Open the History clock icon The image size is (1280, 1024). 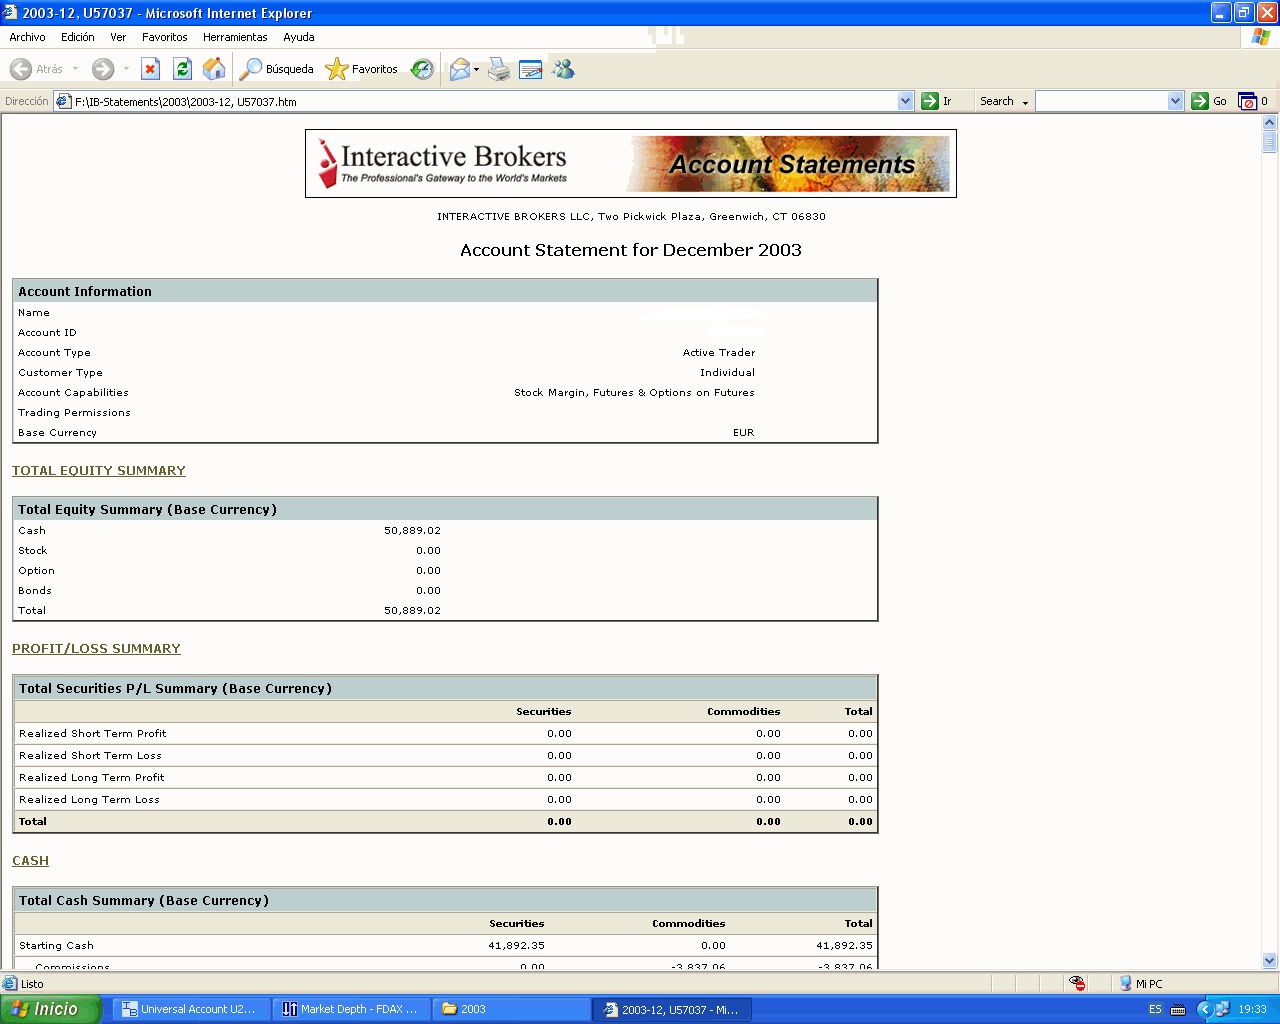(422, 69)
